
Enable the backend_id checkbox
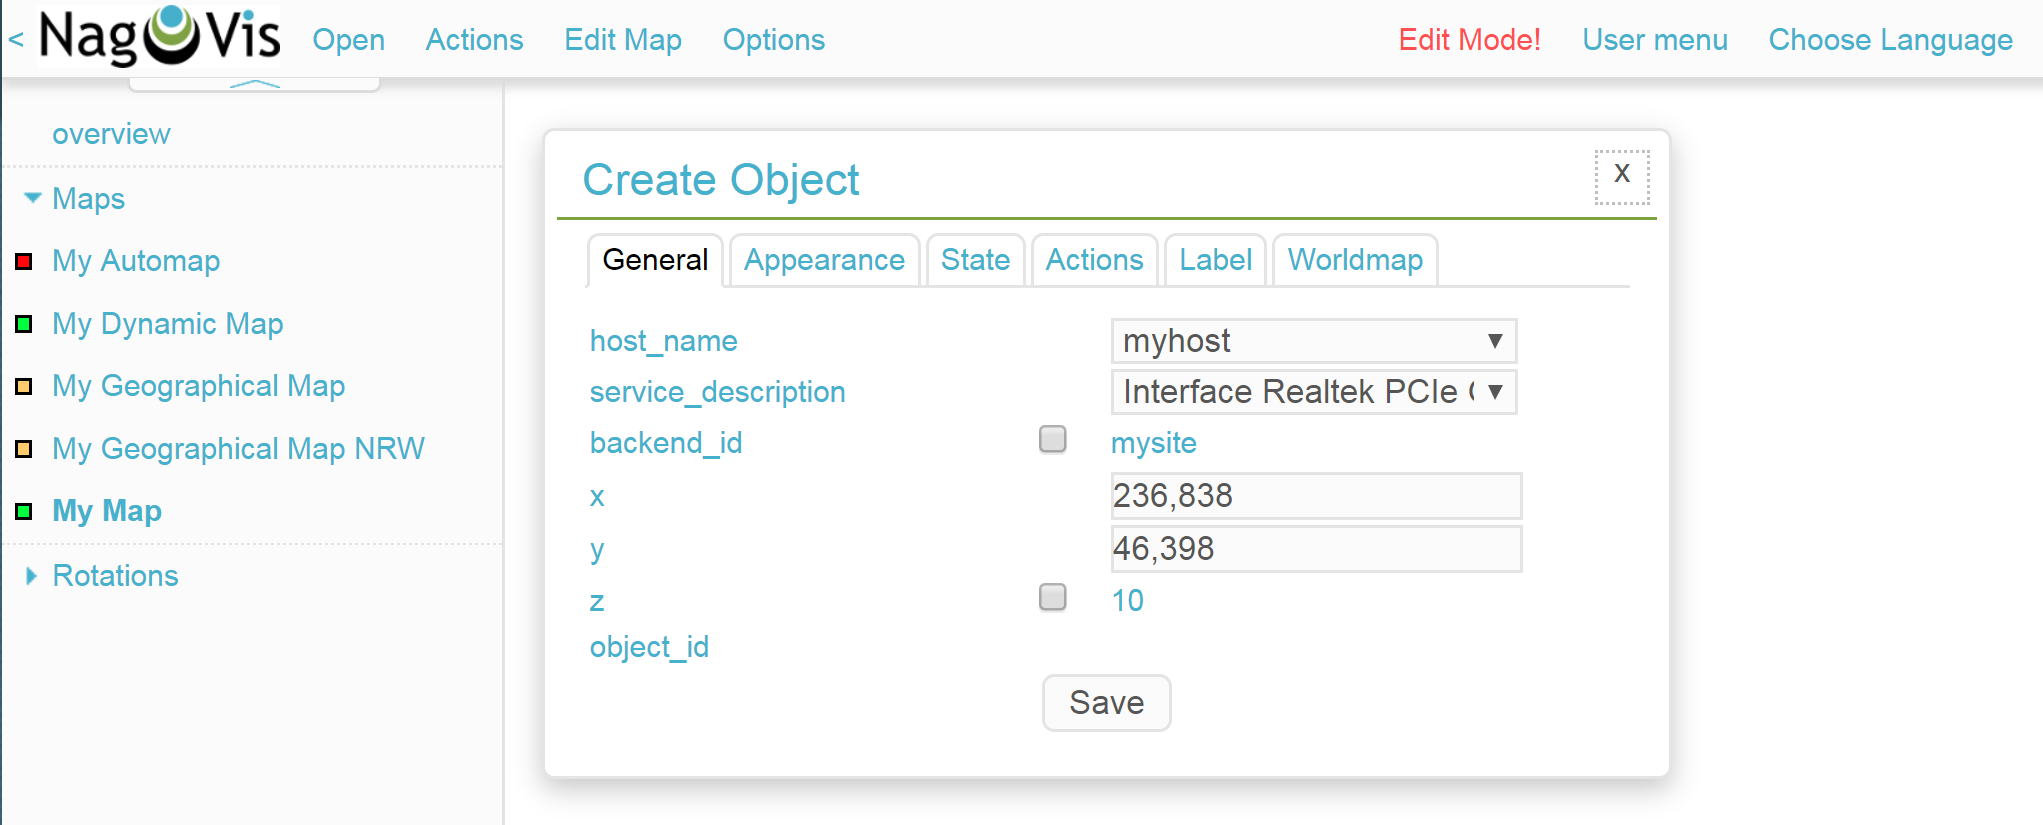1052,440
